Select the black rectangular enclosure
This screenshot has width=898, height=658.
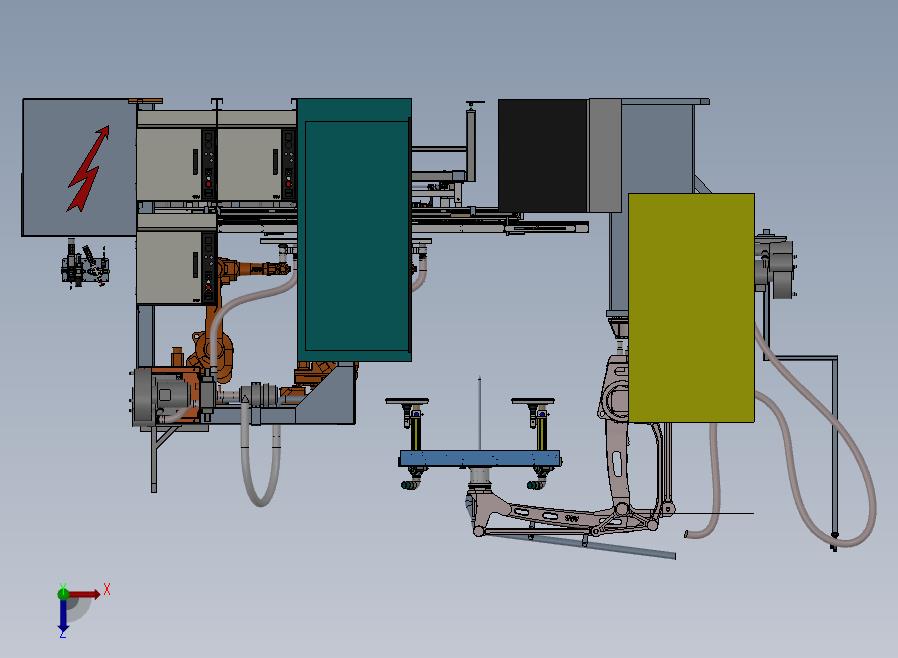pos(543,156)
